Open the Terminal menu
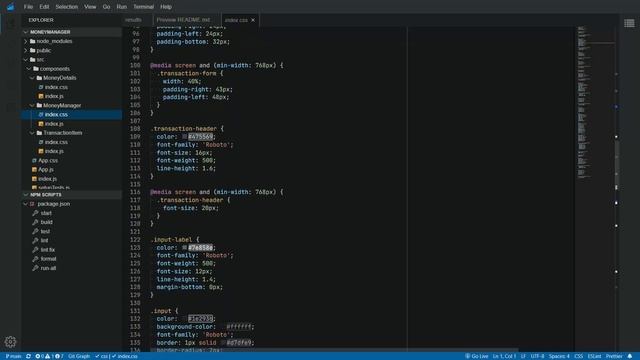Image resolution: width=640 pixels, height=360 pixels. point(143,7)
